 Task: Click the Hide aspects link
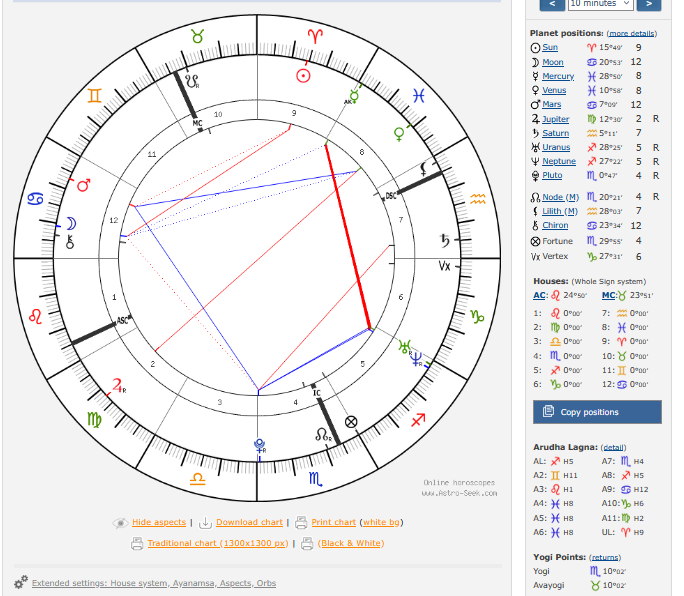(x=159, y=522)
